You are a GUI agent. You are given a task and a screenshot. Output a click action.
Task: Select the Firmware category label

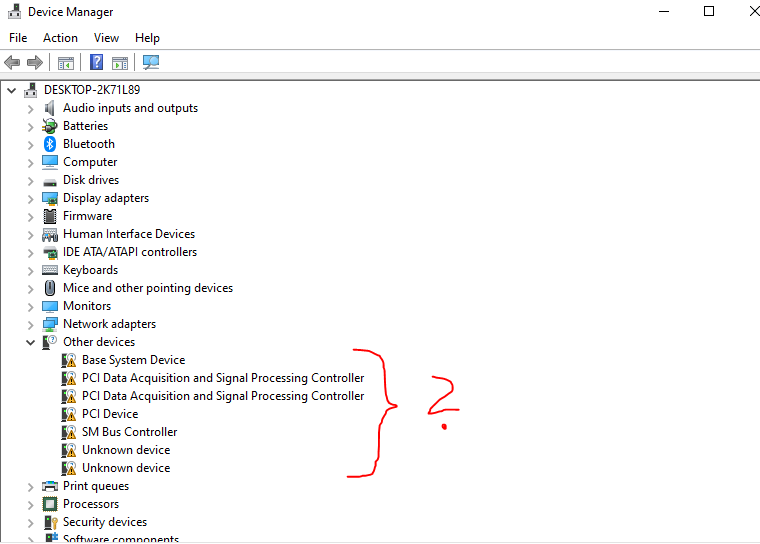87,216
